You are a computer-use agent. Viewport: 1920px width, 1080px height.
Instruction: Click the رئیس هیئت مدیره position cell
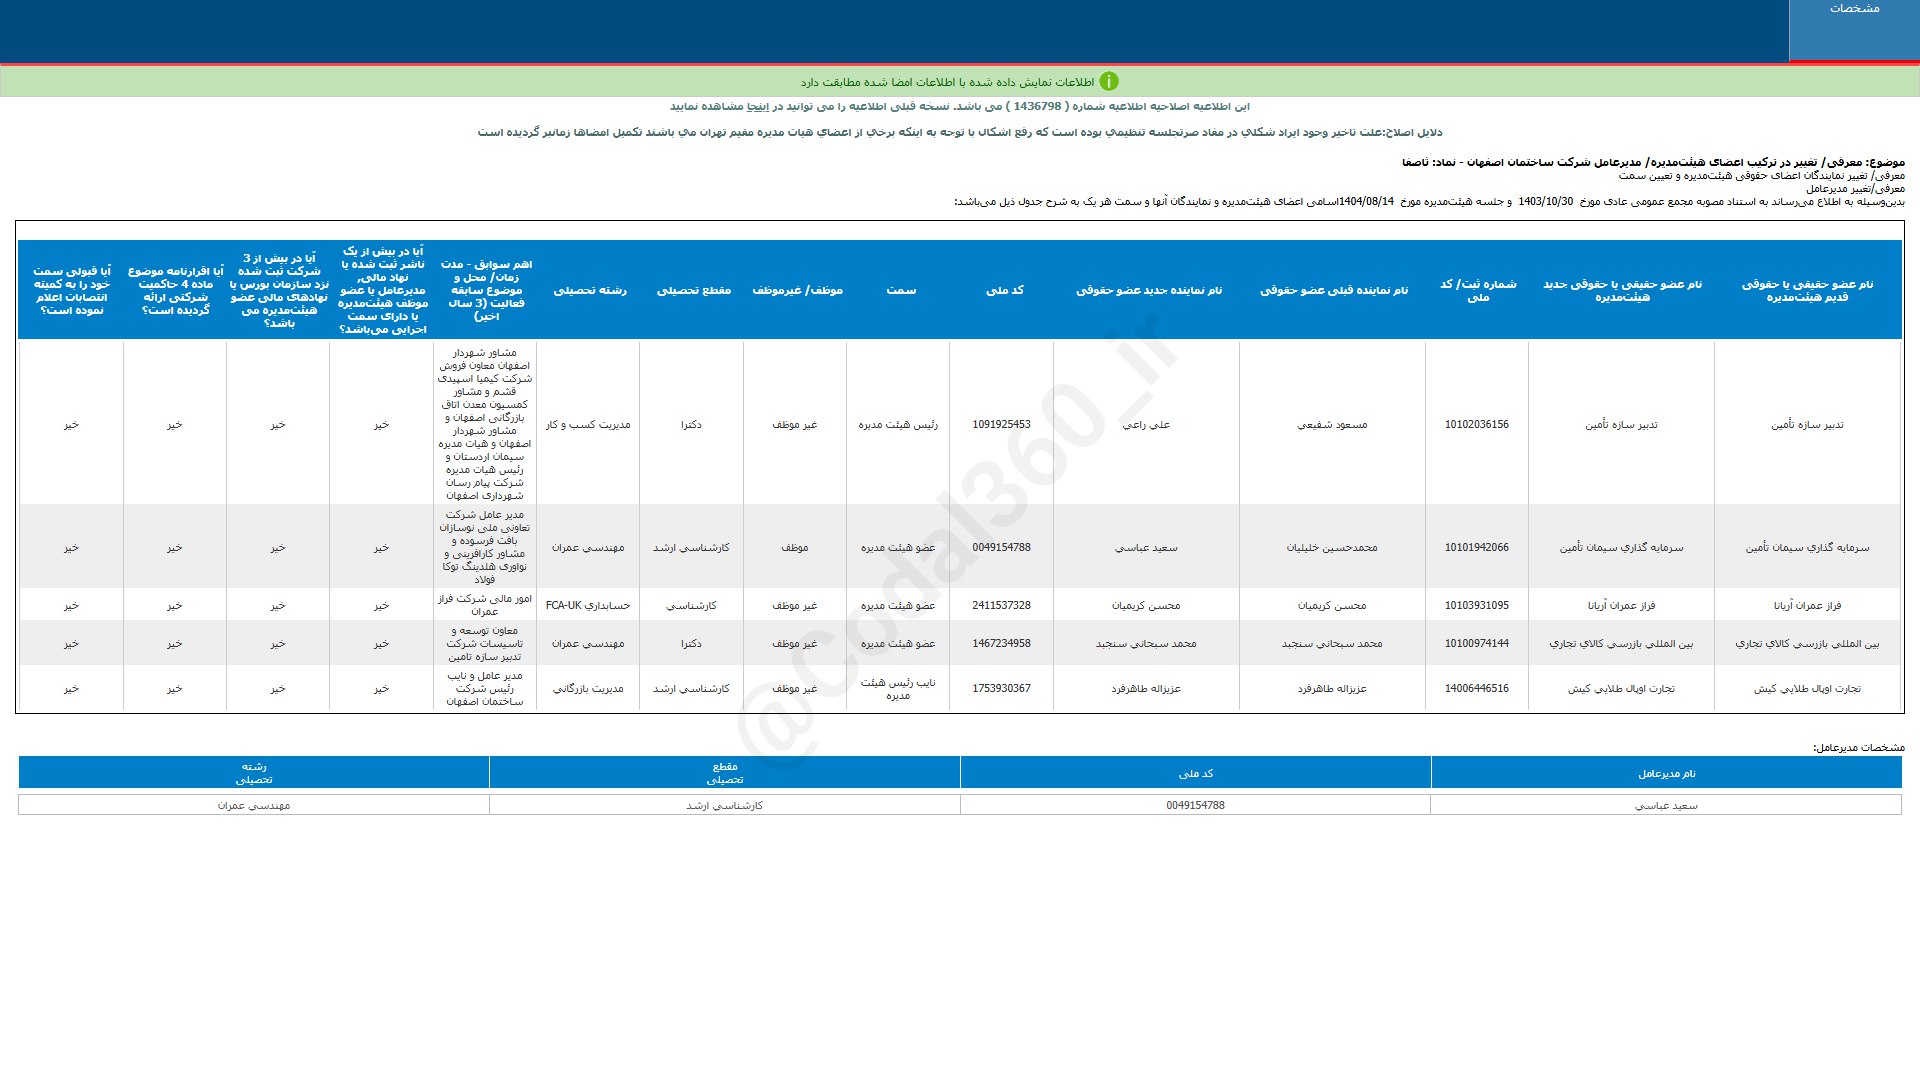coord(898,425)
